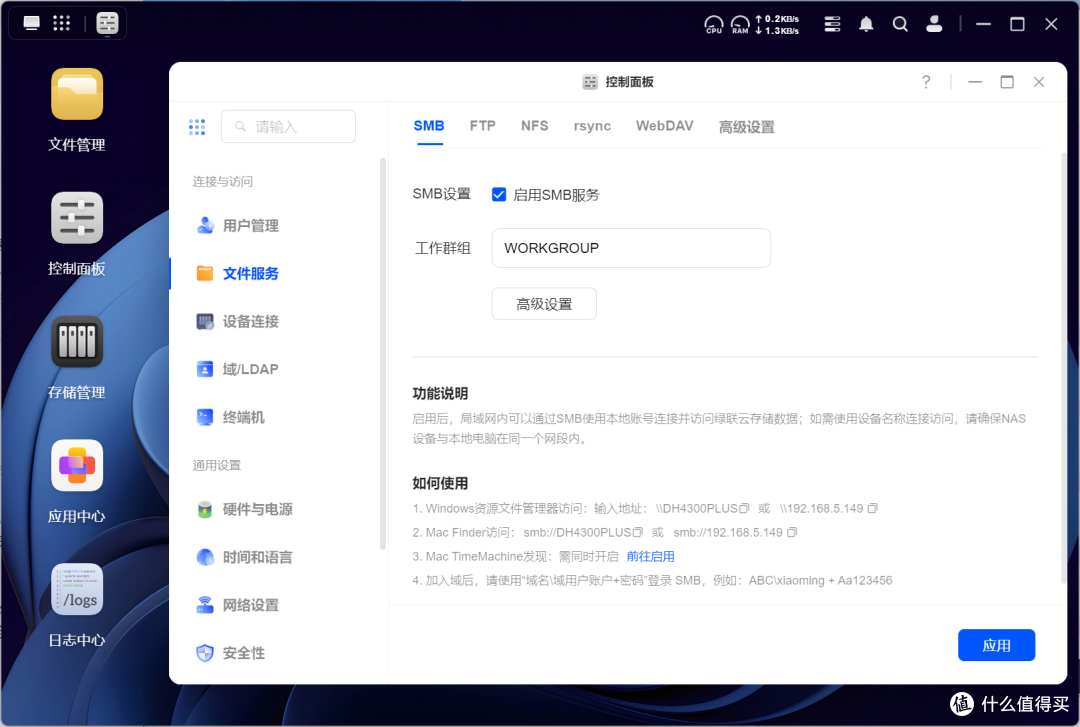Switch to the FTP tab

click(x=483, y=126)
